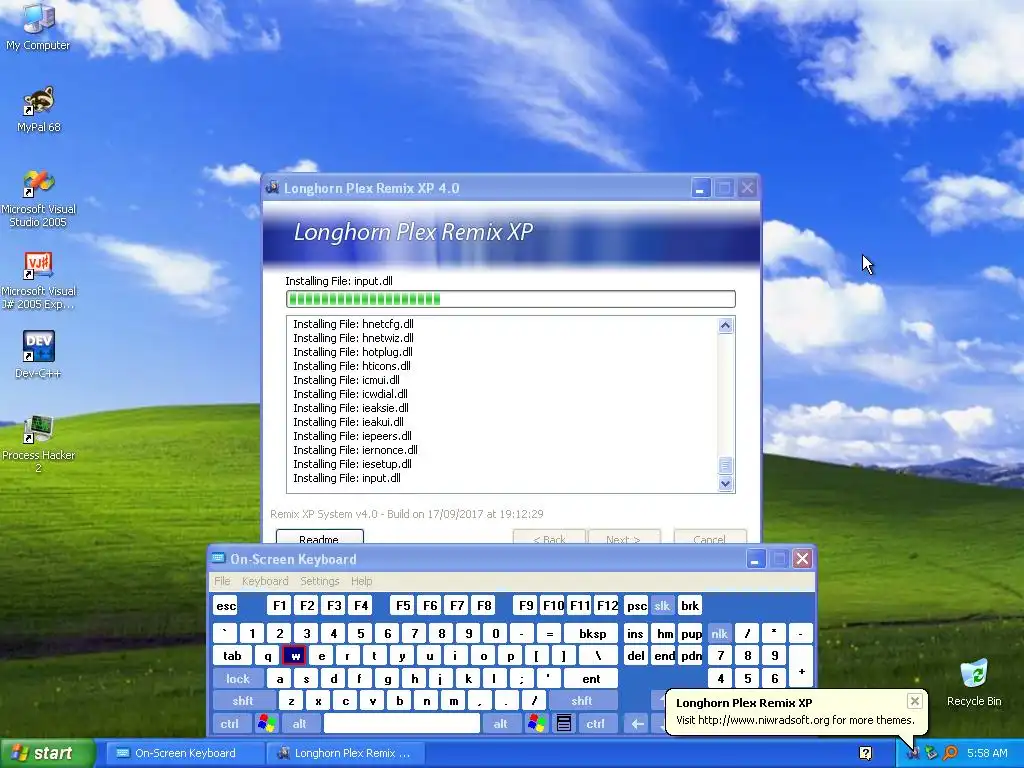Click the magnifier icon in system tray
This screenshot has height=768, width=1024.
[950, 753]
